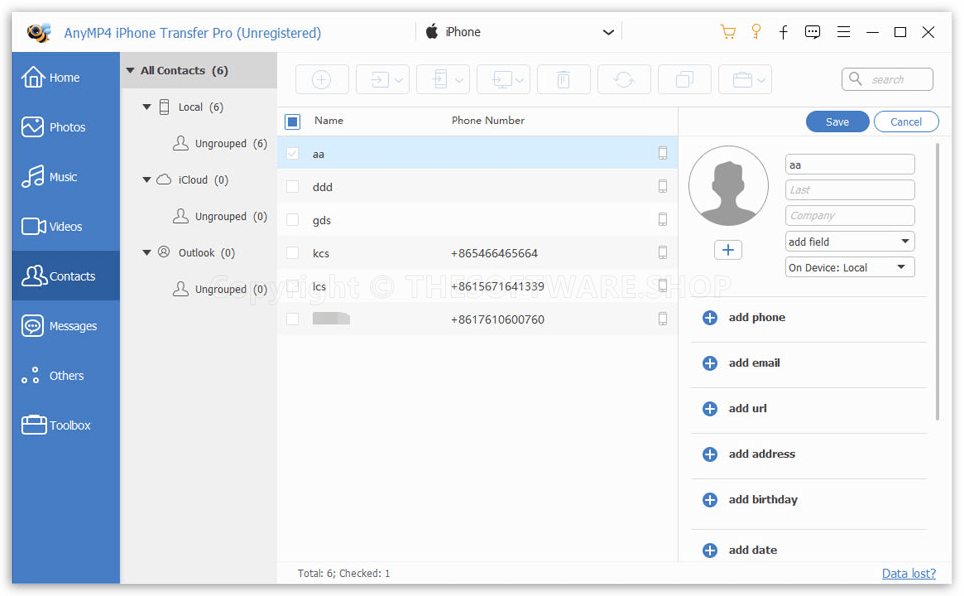The width and height of the screenshot is (964, 596).
Task: Click the plus icon beside add birthday
Action: [709, 500]
